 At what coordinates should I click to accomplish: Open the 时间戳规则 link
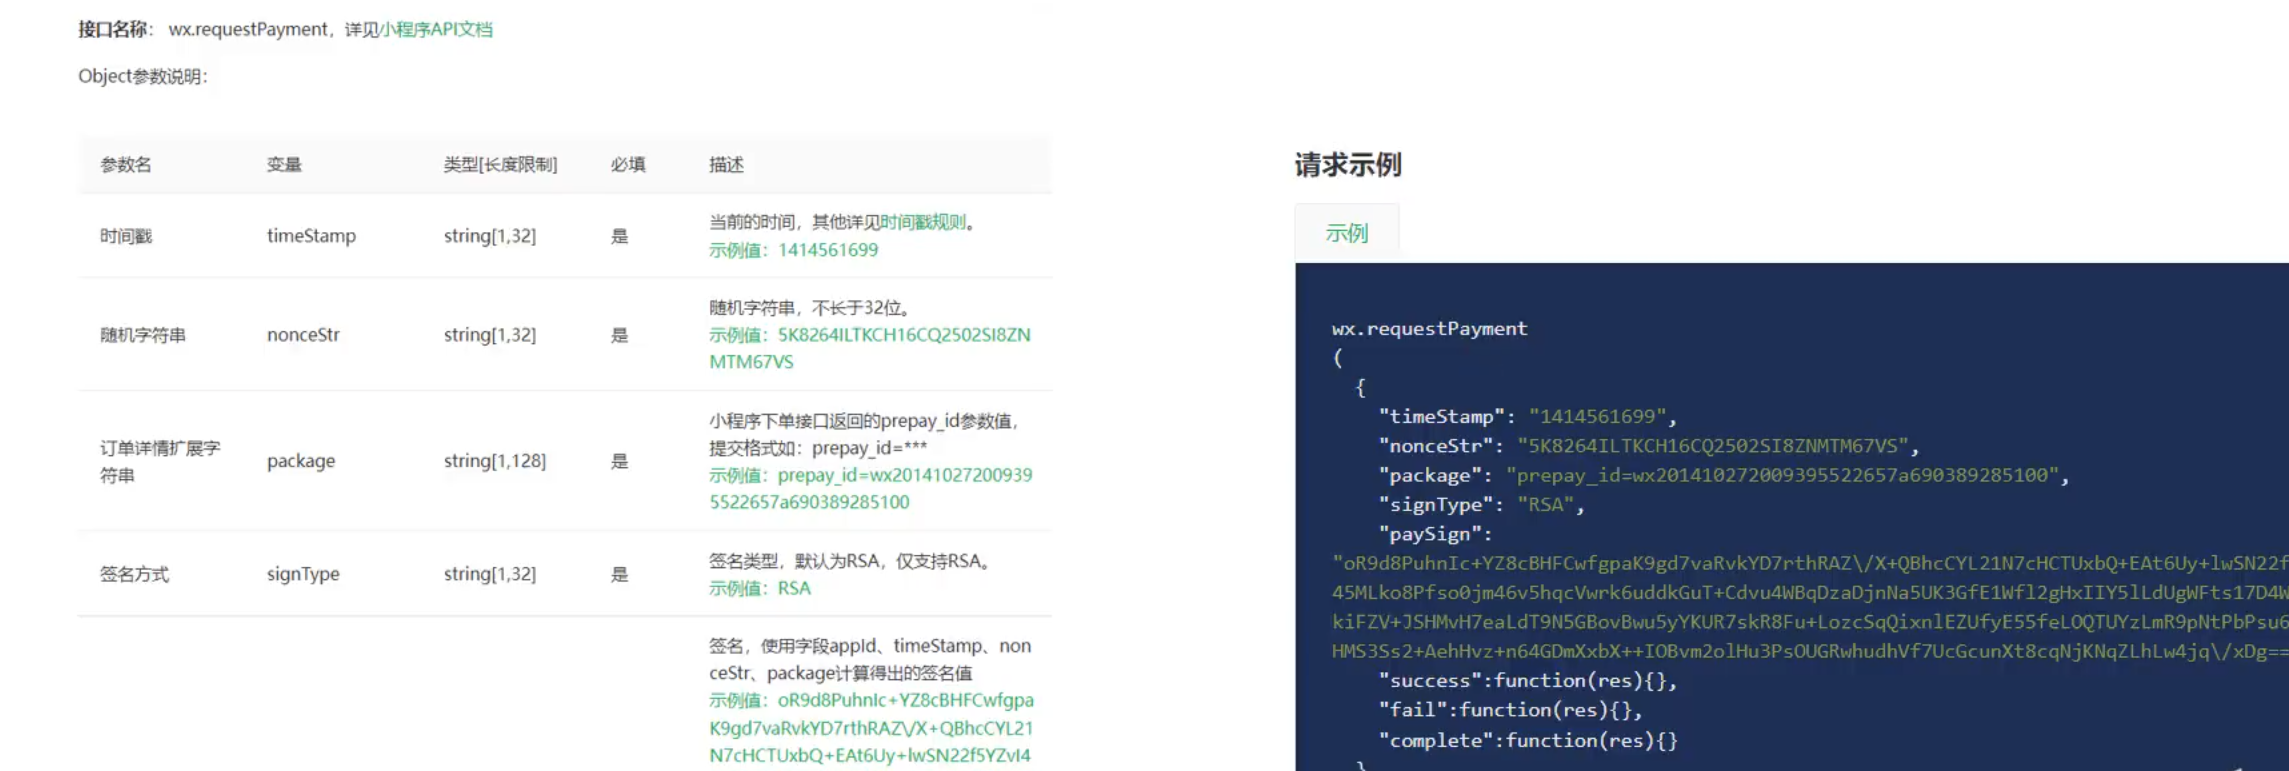[x=923, y=222]
